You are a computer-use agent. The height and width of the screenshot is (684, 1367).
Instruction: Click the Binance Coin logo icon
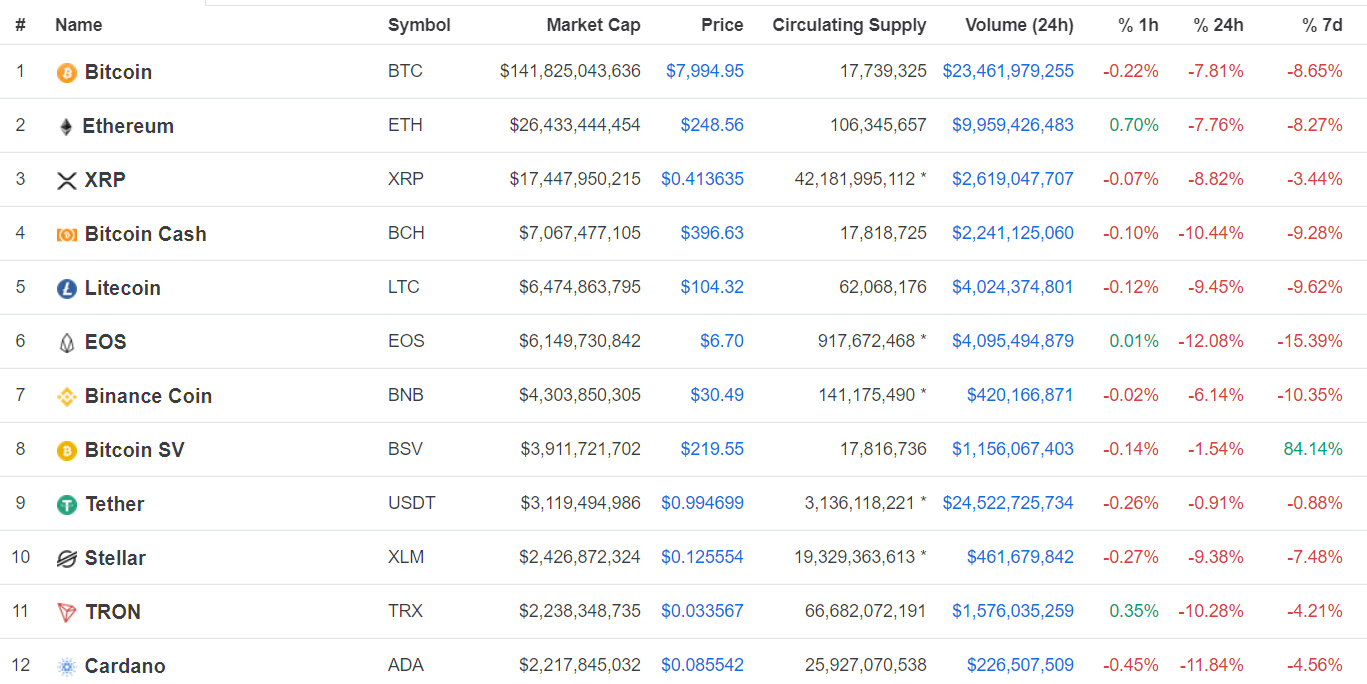coord(67,397)
